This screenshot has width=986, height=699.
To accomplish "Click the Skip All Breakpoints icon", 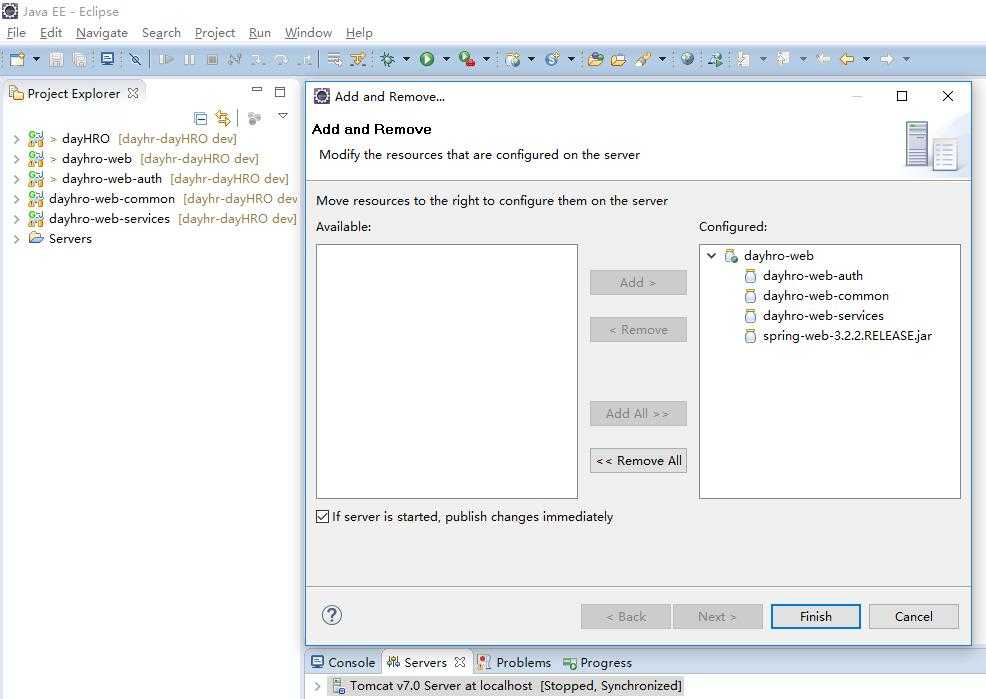I will point(135,59).
